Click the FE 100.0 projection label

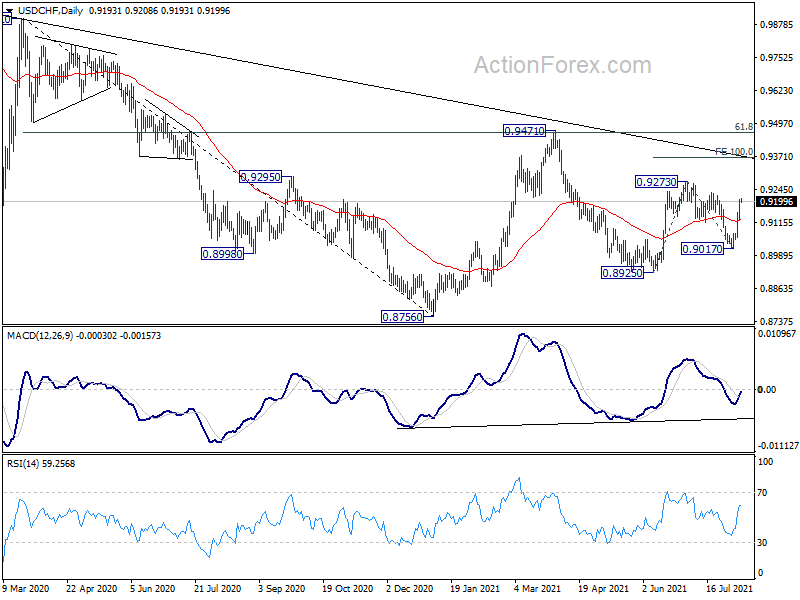(734, 152)
